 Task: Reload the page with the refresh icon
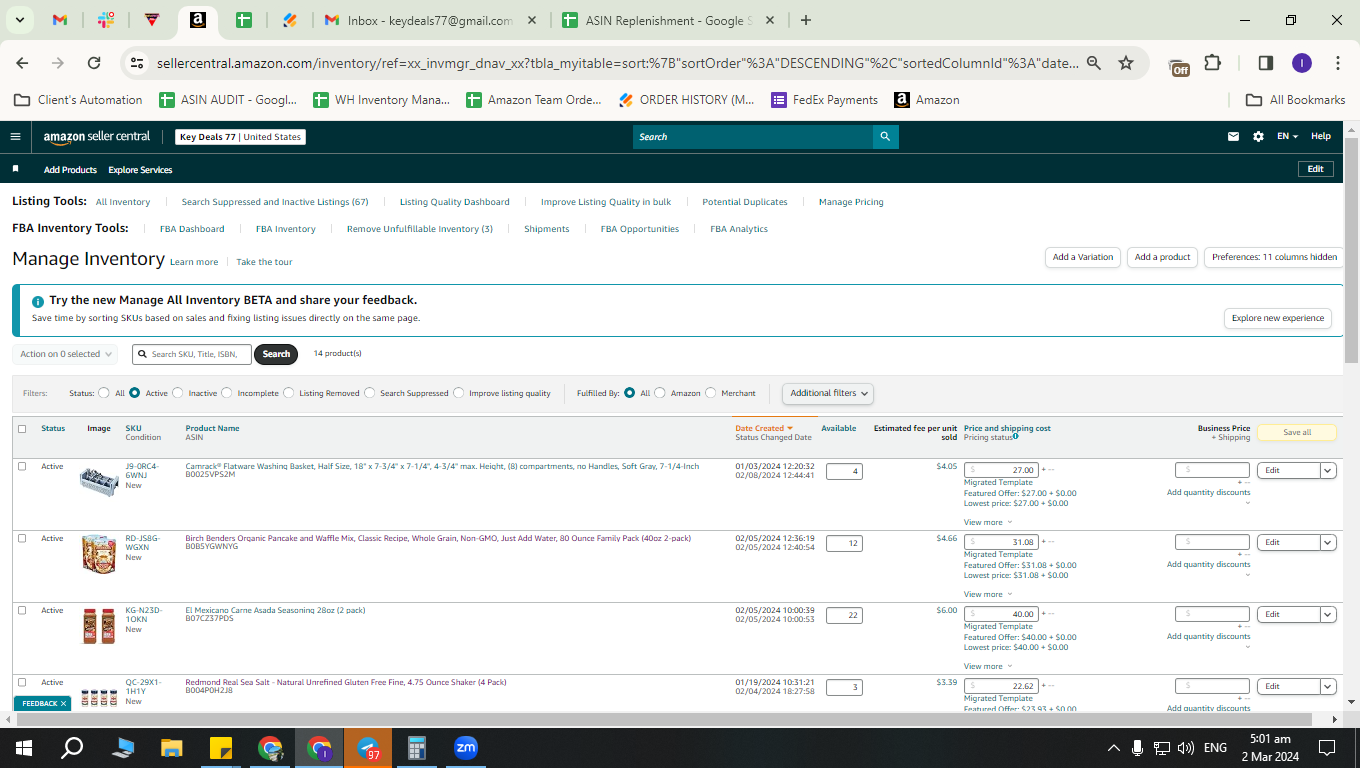[x=94, y=63]
